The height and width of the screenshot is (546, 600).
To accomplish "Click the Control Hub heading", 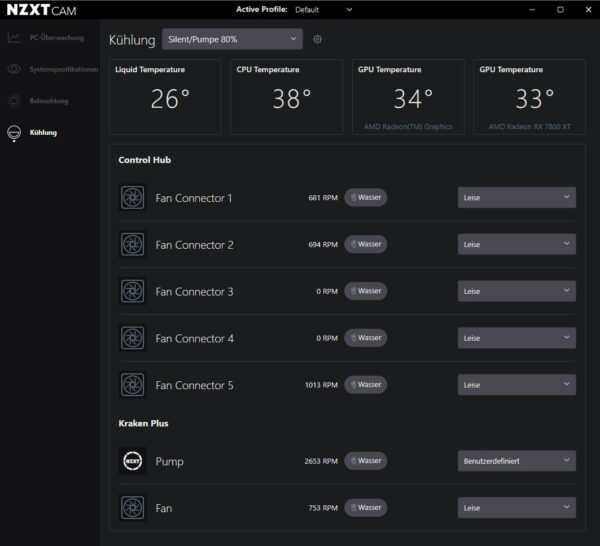I will (145, 160).
